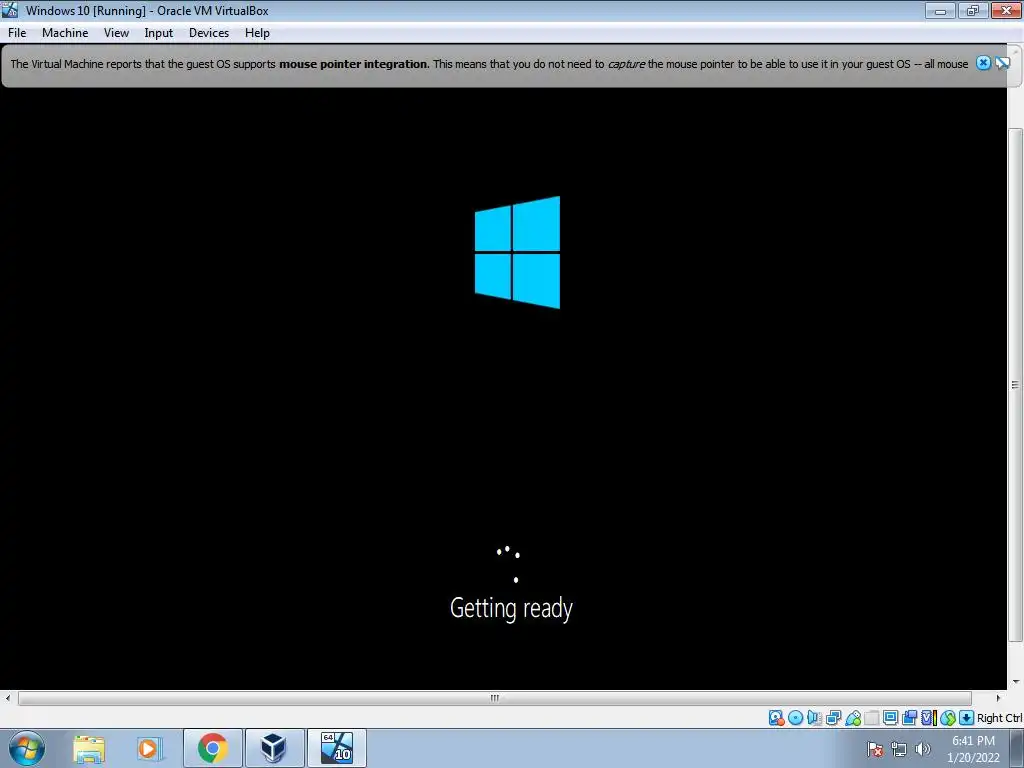Open the Input menu
The height and width of the screenshot is (768, 1024).
tap(159, 33)
